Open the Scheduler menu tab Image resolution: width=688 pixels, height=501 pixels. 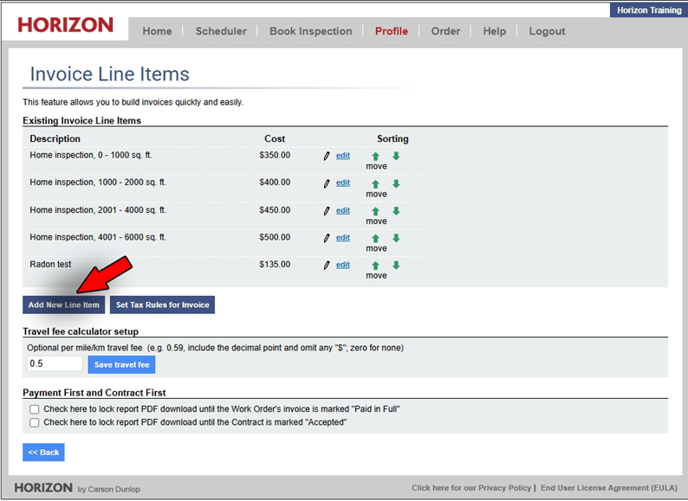[x=221, y=31]
